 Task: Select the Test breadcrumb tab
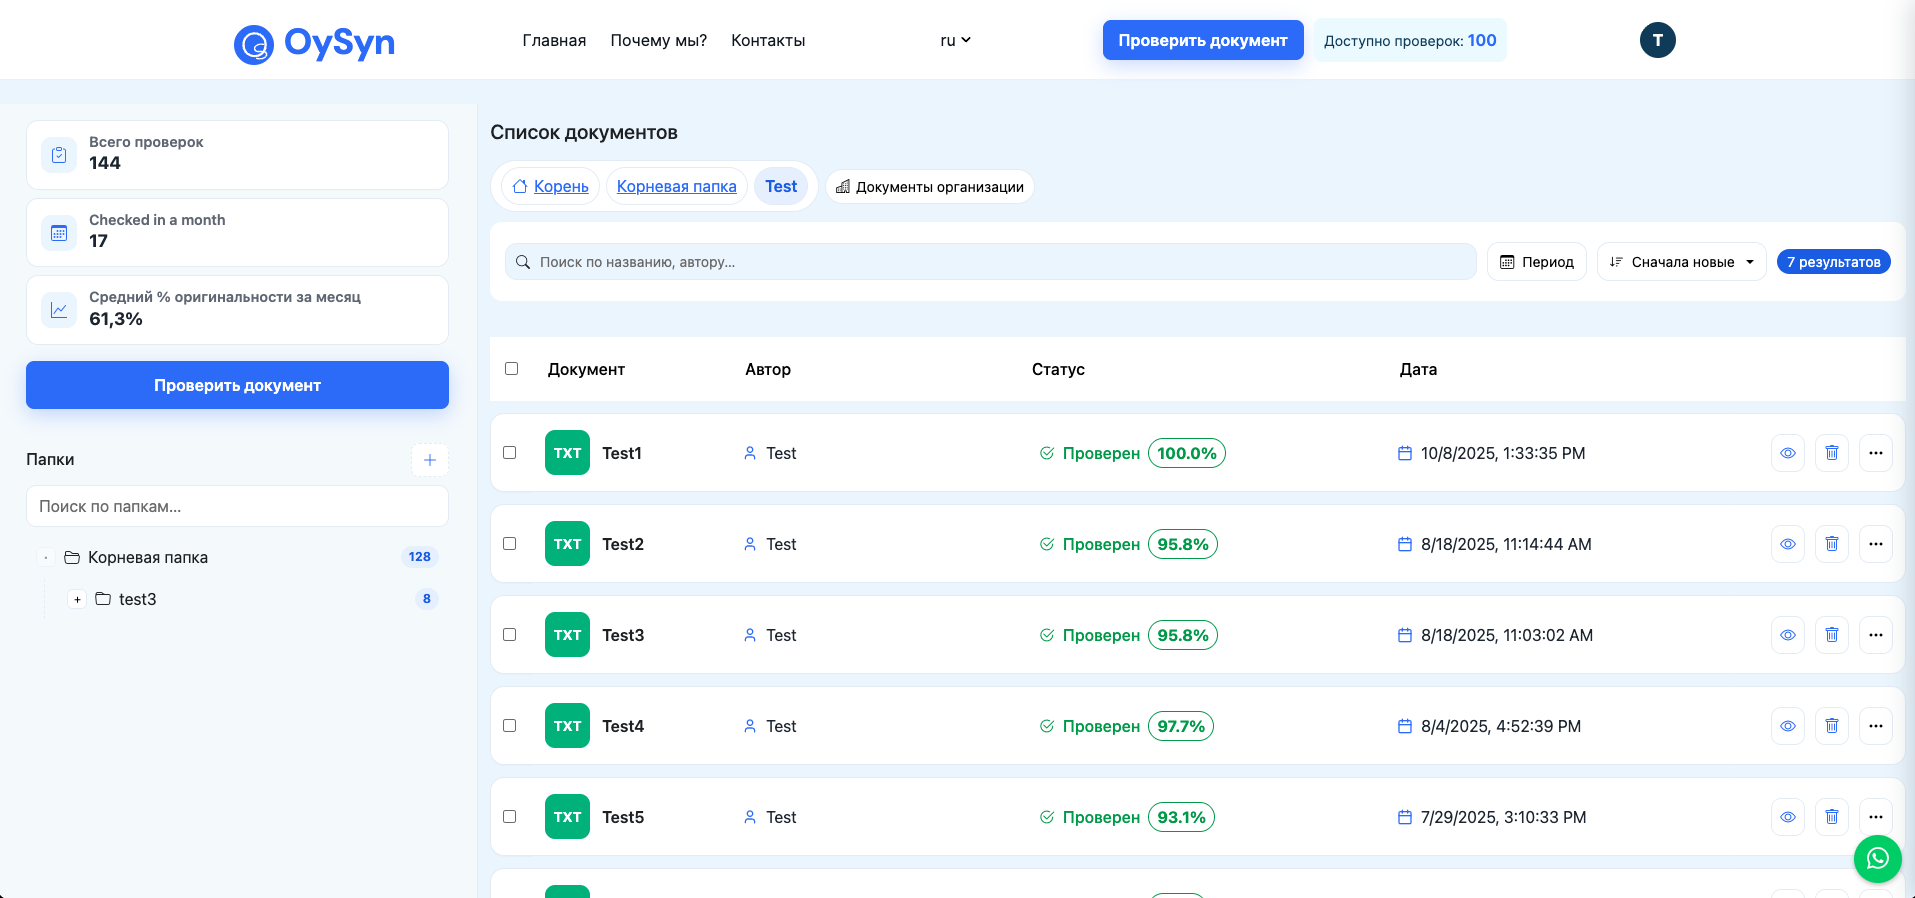781,186
